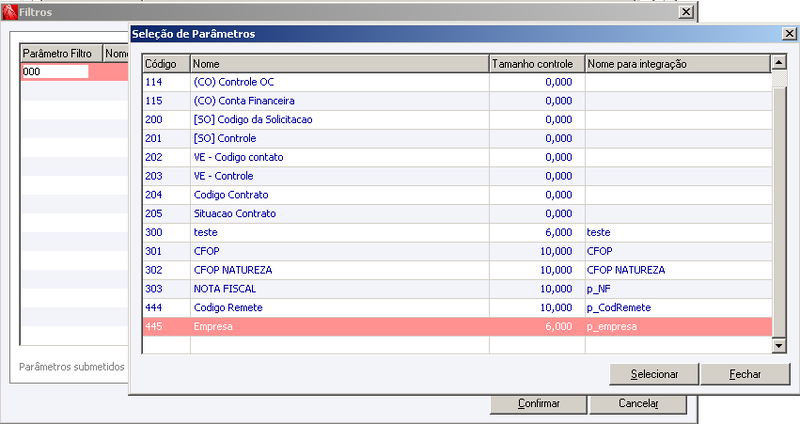The image size is (800, 424).
Task: Click code cell 303
Action: pyautogui.click(x=166, y=289)
